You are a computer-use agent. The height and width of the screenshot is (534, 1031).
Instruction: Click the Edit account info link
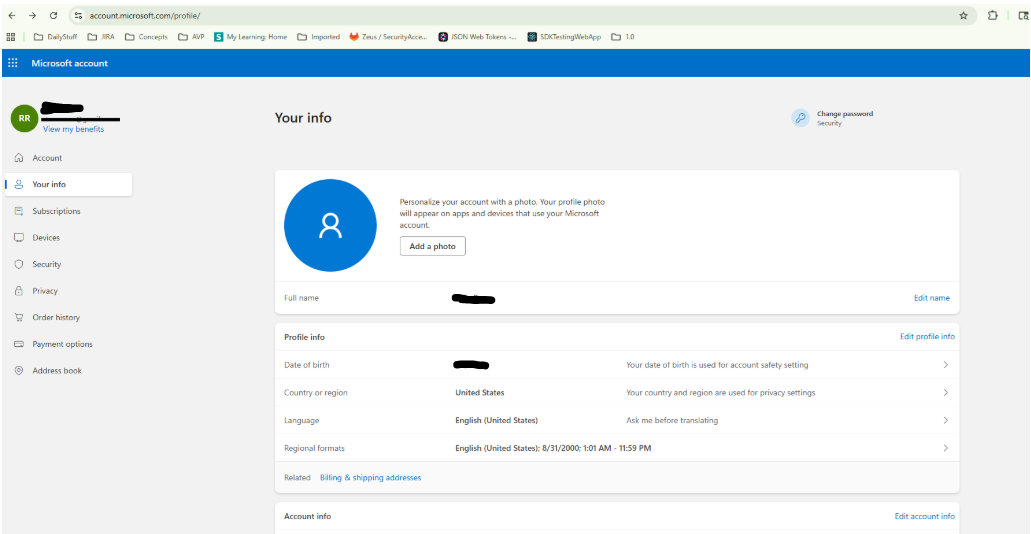(924, 516)
